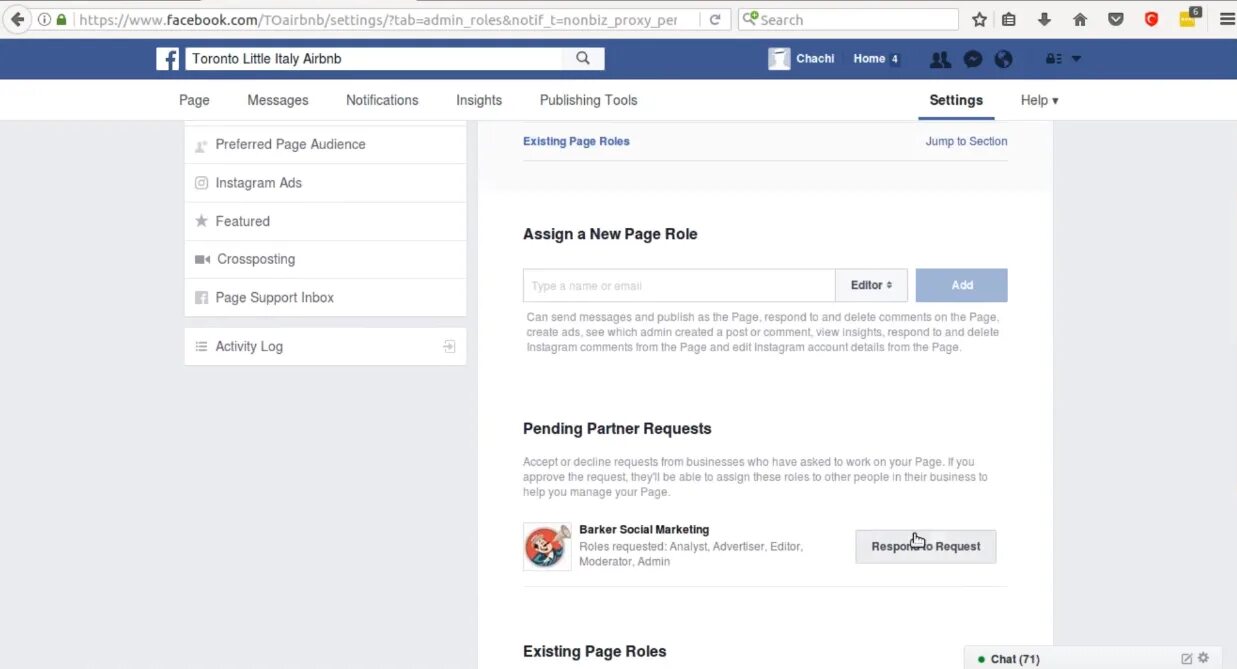
Task: Switch to the Messages tab
Action: coord(278,100)
